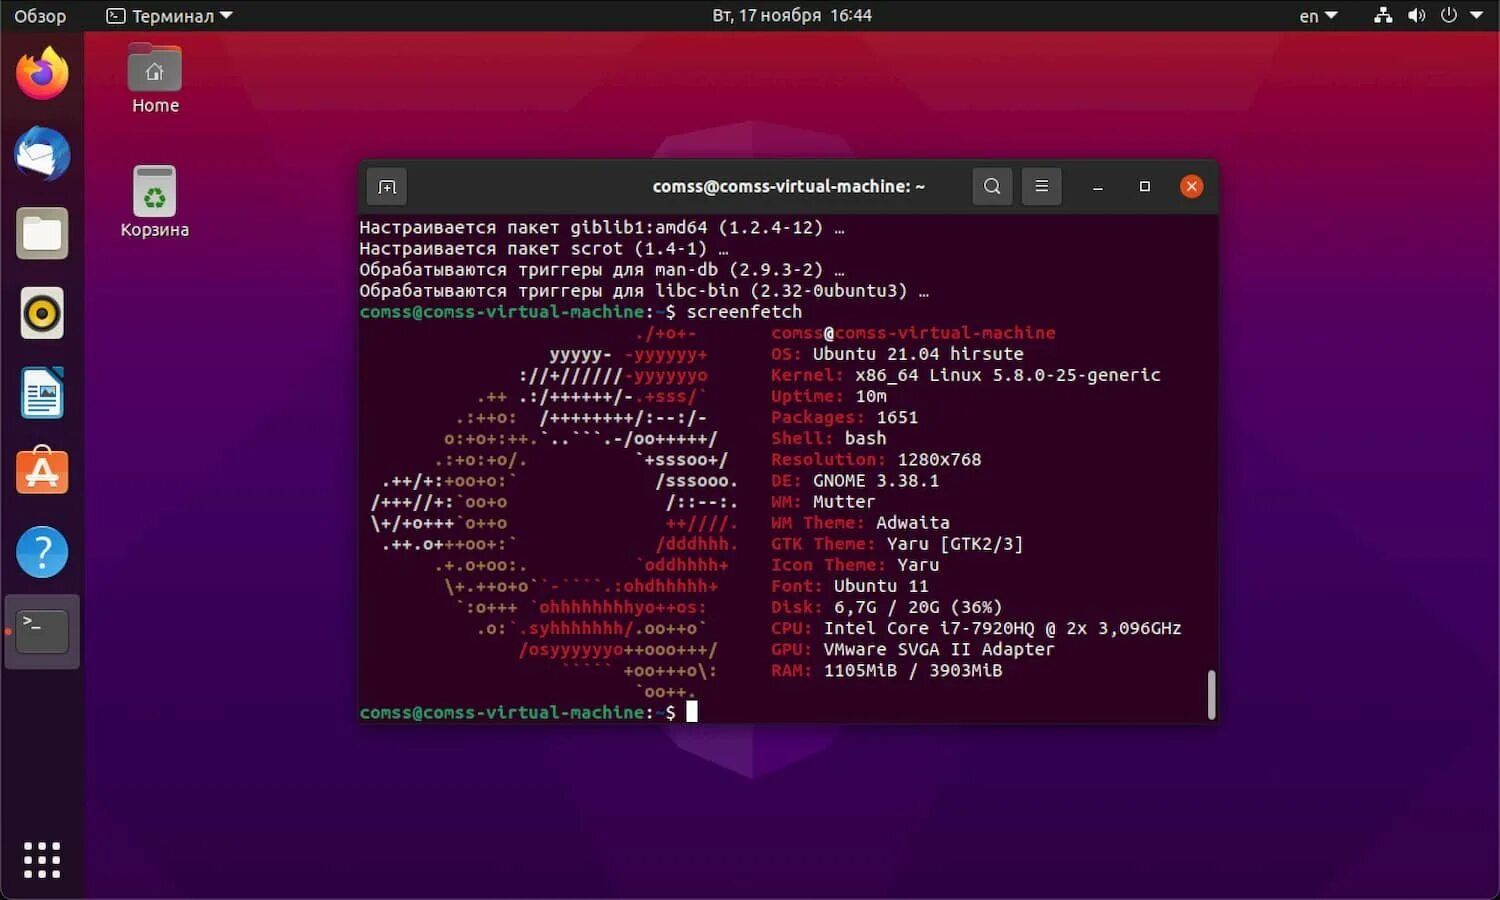Click the terminal vertical scrollbar

(1211, 694)
